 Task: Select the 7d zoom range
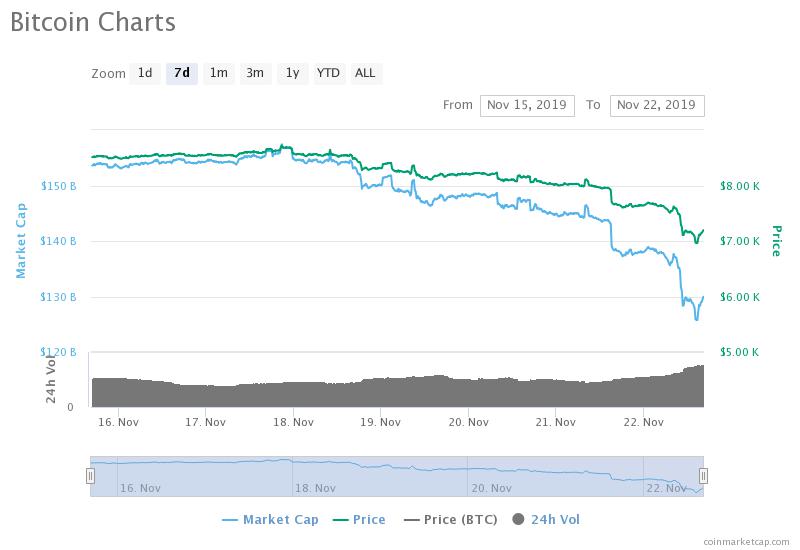tap(182, 73)
